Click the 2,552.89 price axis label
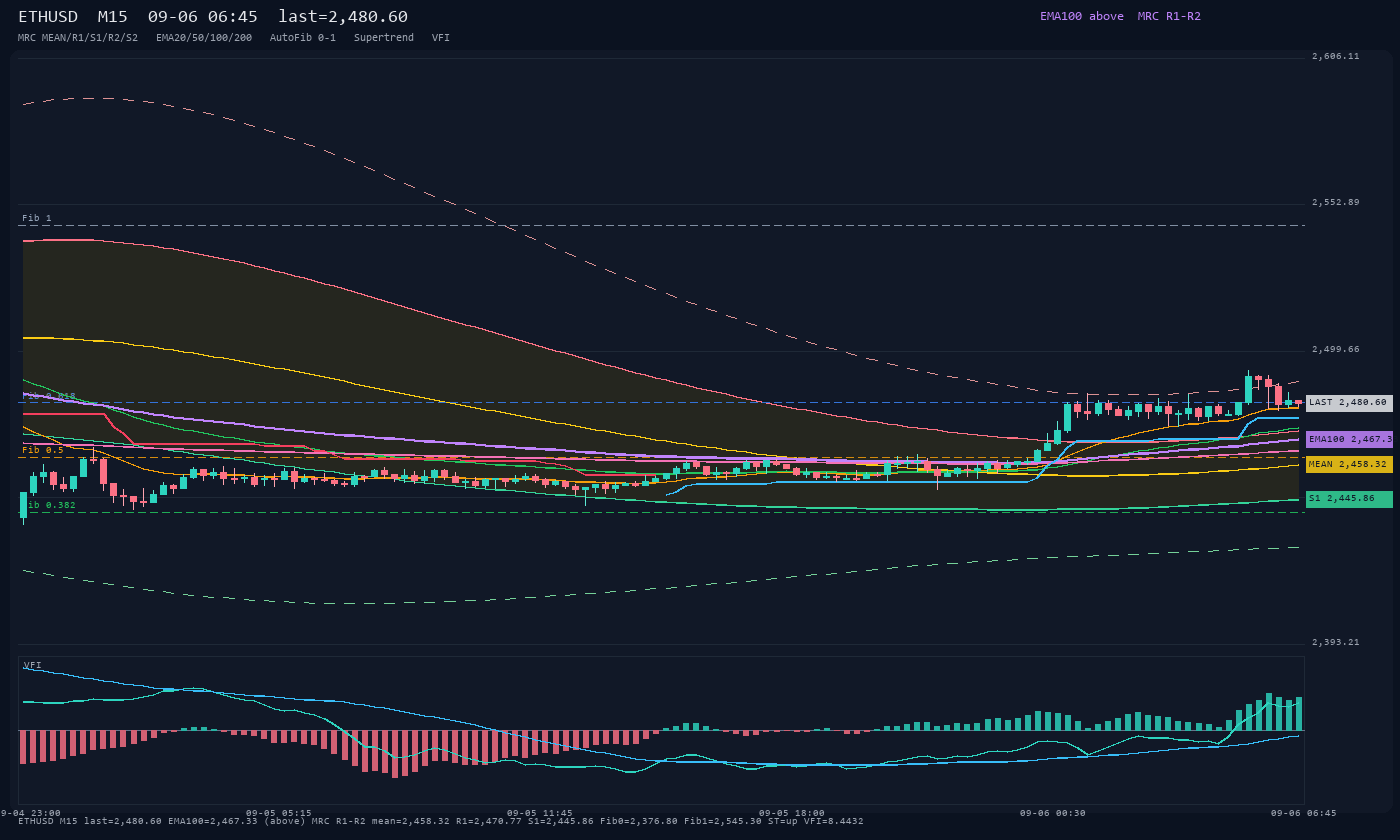1400x840 pixels. tap(1336, 203)
